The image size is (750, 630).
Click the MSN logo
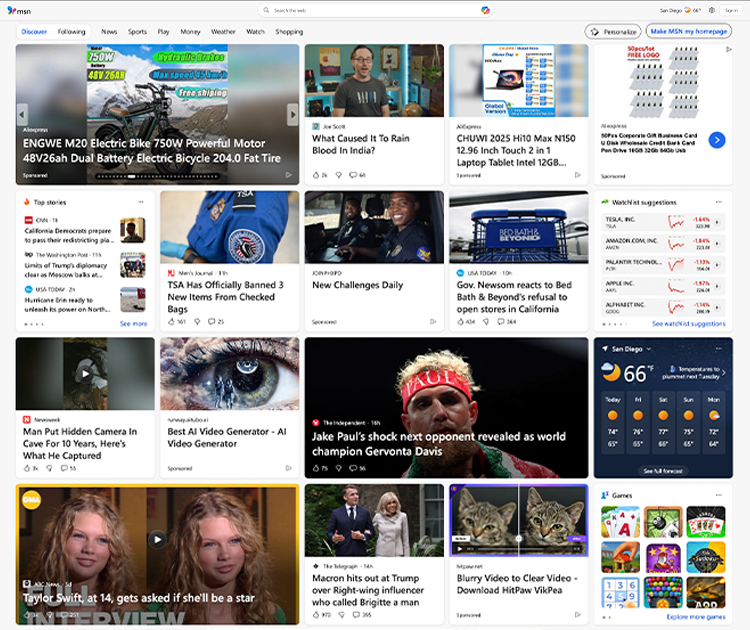[19, 11]
